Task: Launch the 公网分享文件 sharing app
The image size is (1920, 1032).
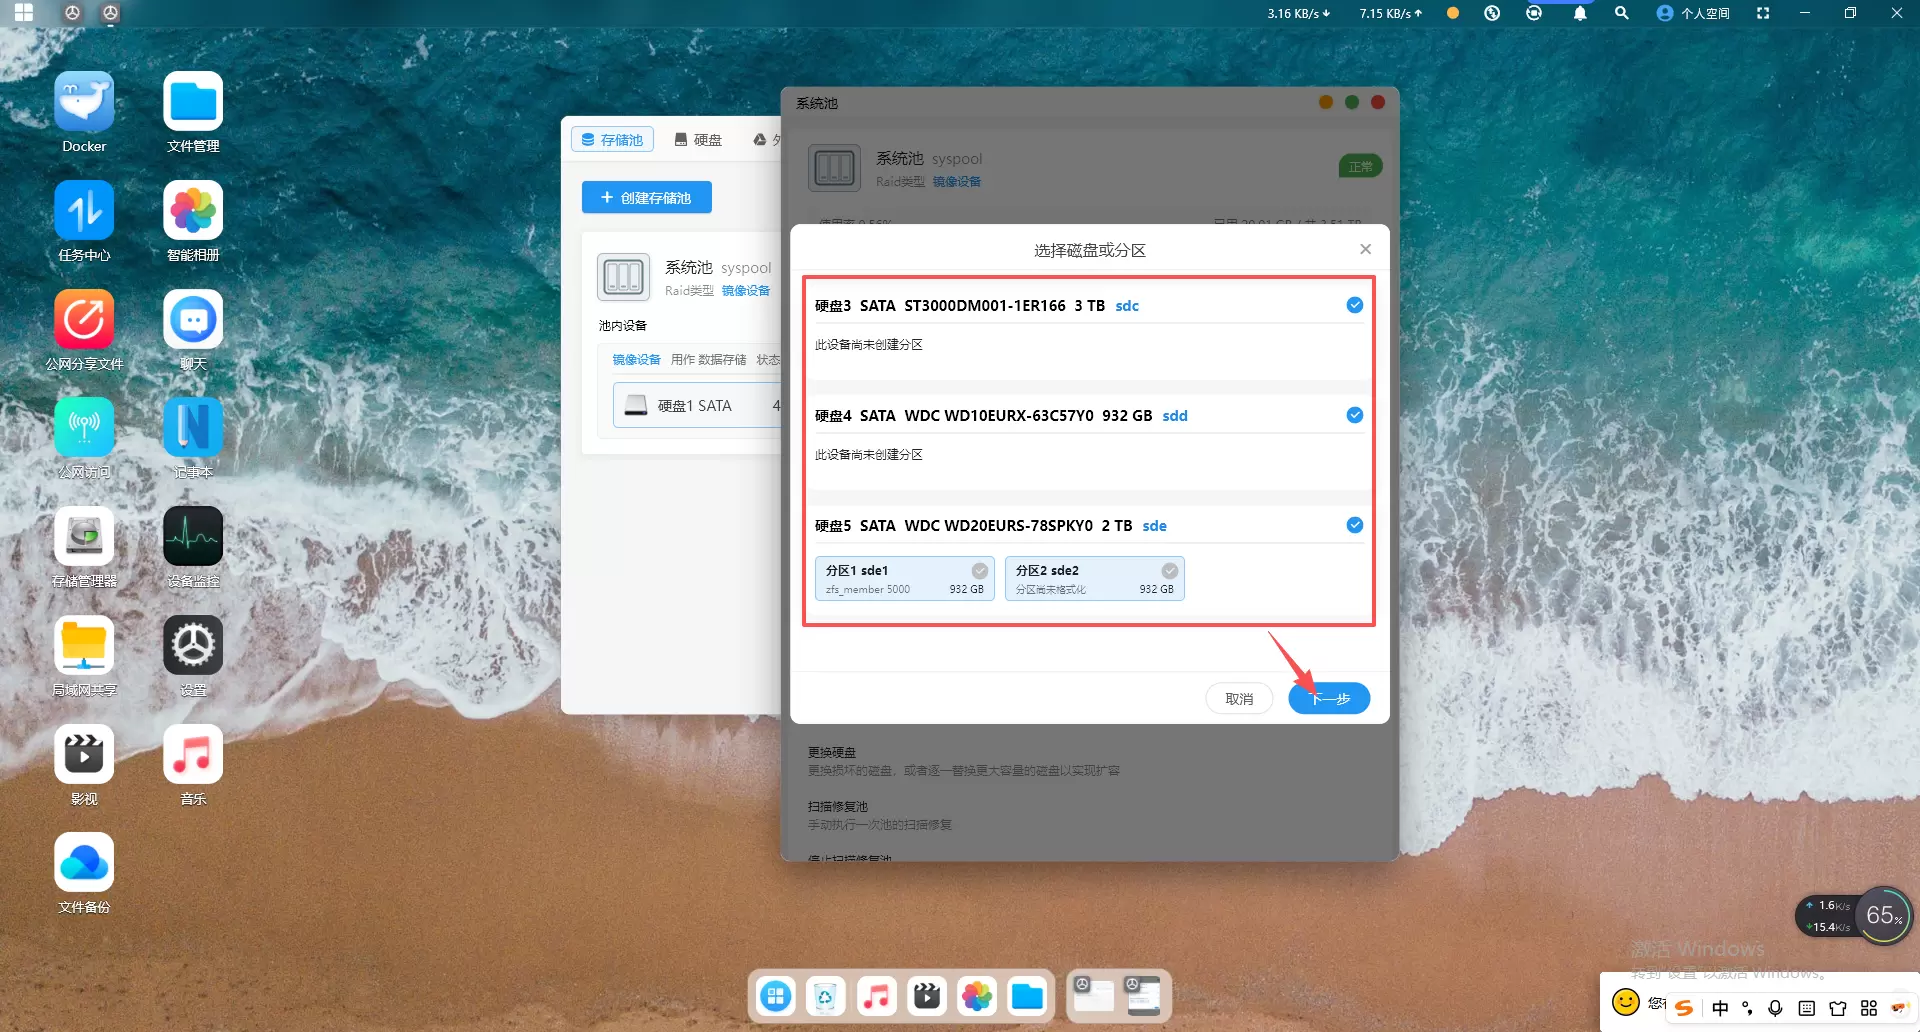Action: click(84, 320)
